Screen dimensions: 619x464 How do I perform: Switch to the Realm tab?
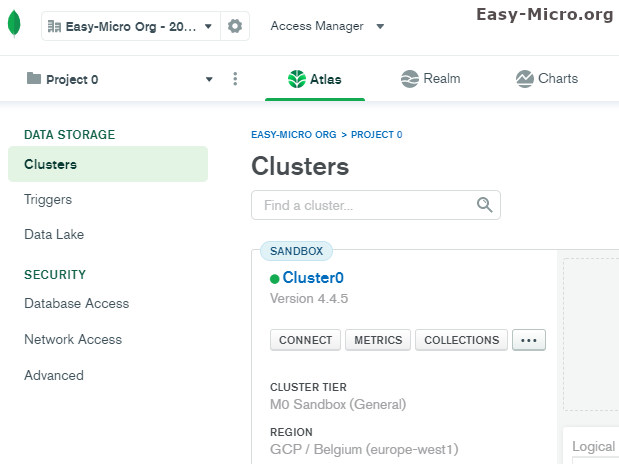click(x=430, y=79)
